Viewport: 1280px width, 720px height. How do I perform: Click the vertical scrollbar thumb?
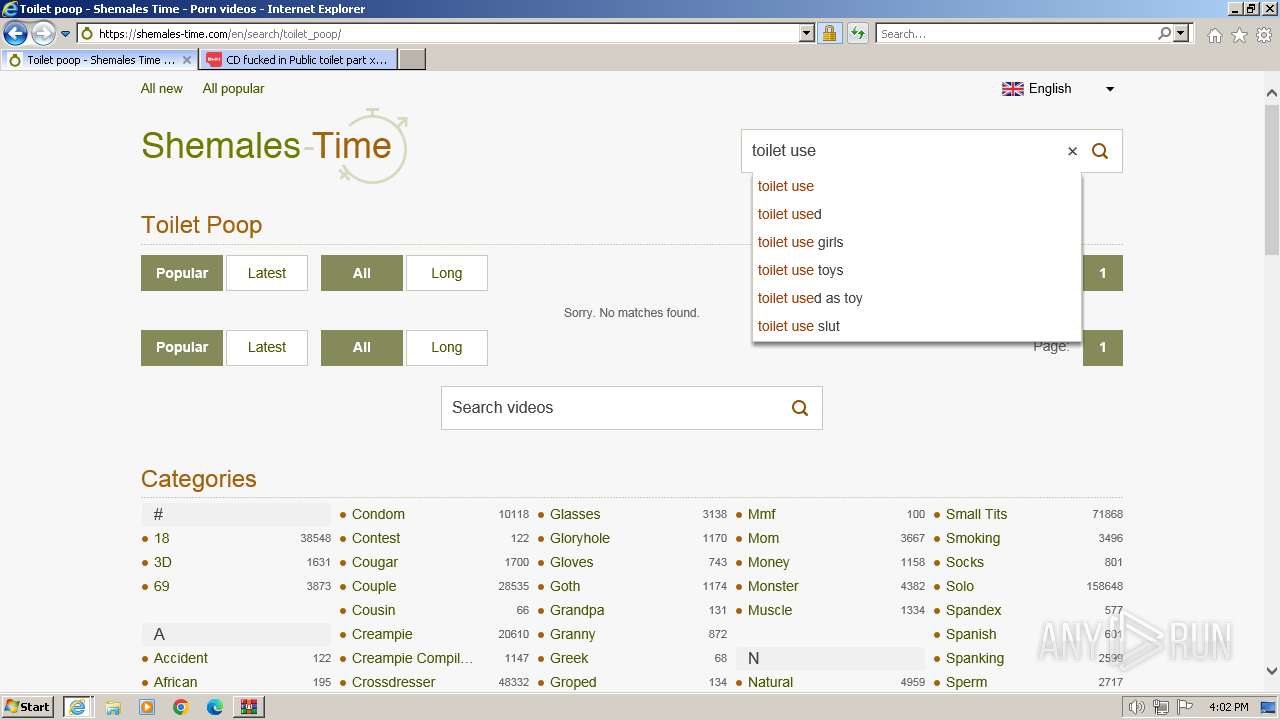point(1272,179)
